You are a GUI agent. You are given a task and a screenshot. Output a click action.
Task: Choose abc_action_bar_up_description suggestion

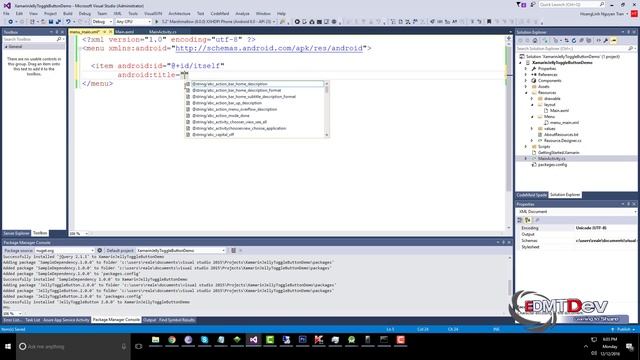227,103
